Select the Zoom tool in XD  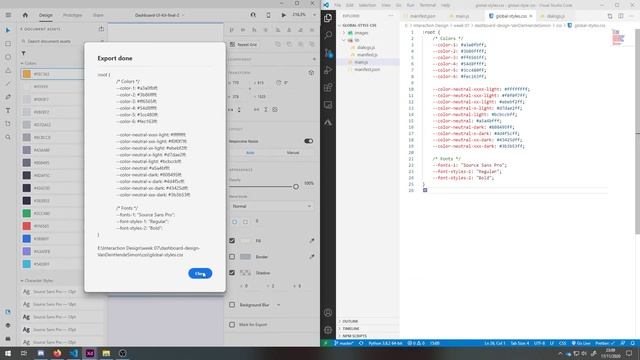(8, 138)
